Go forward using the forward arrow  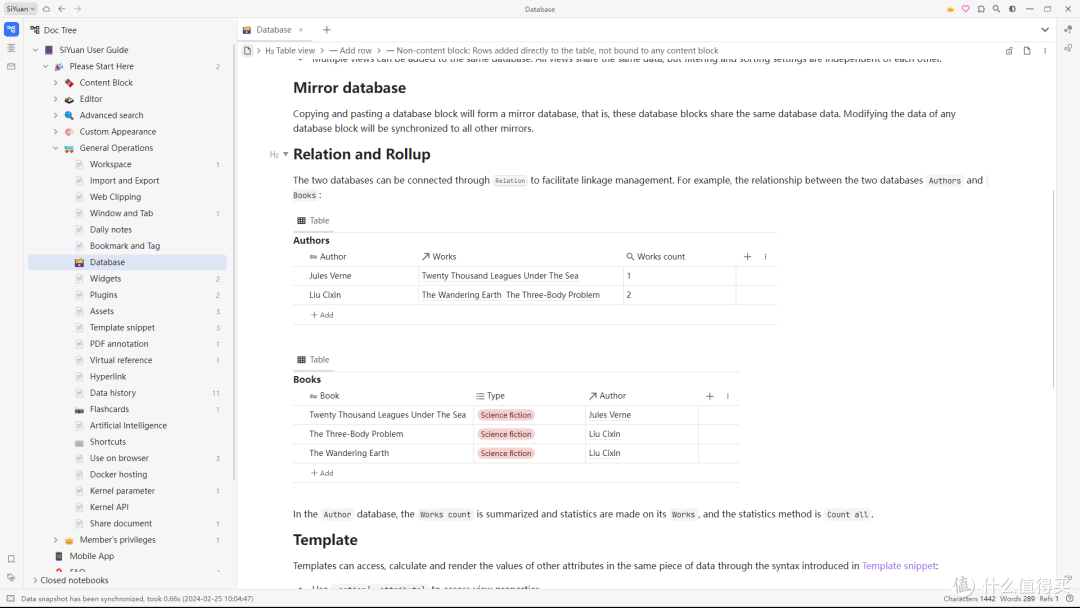pyautogui.click(x=77, y=9)
